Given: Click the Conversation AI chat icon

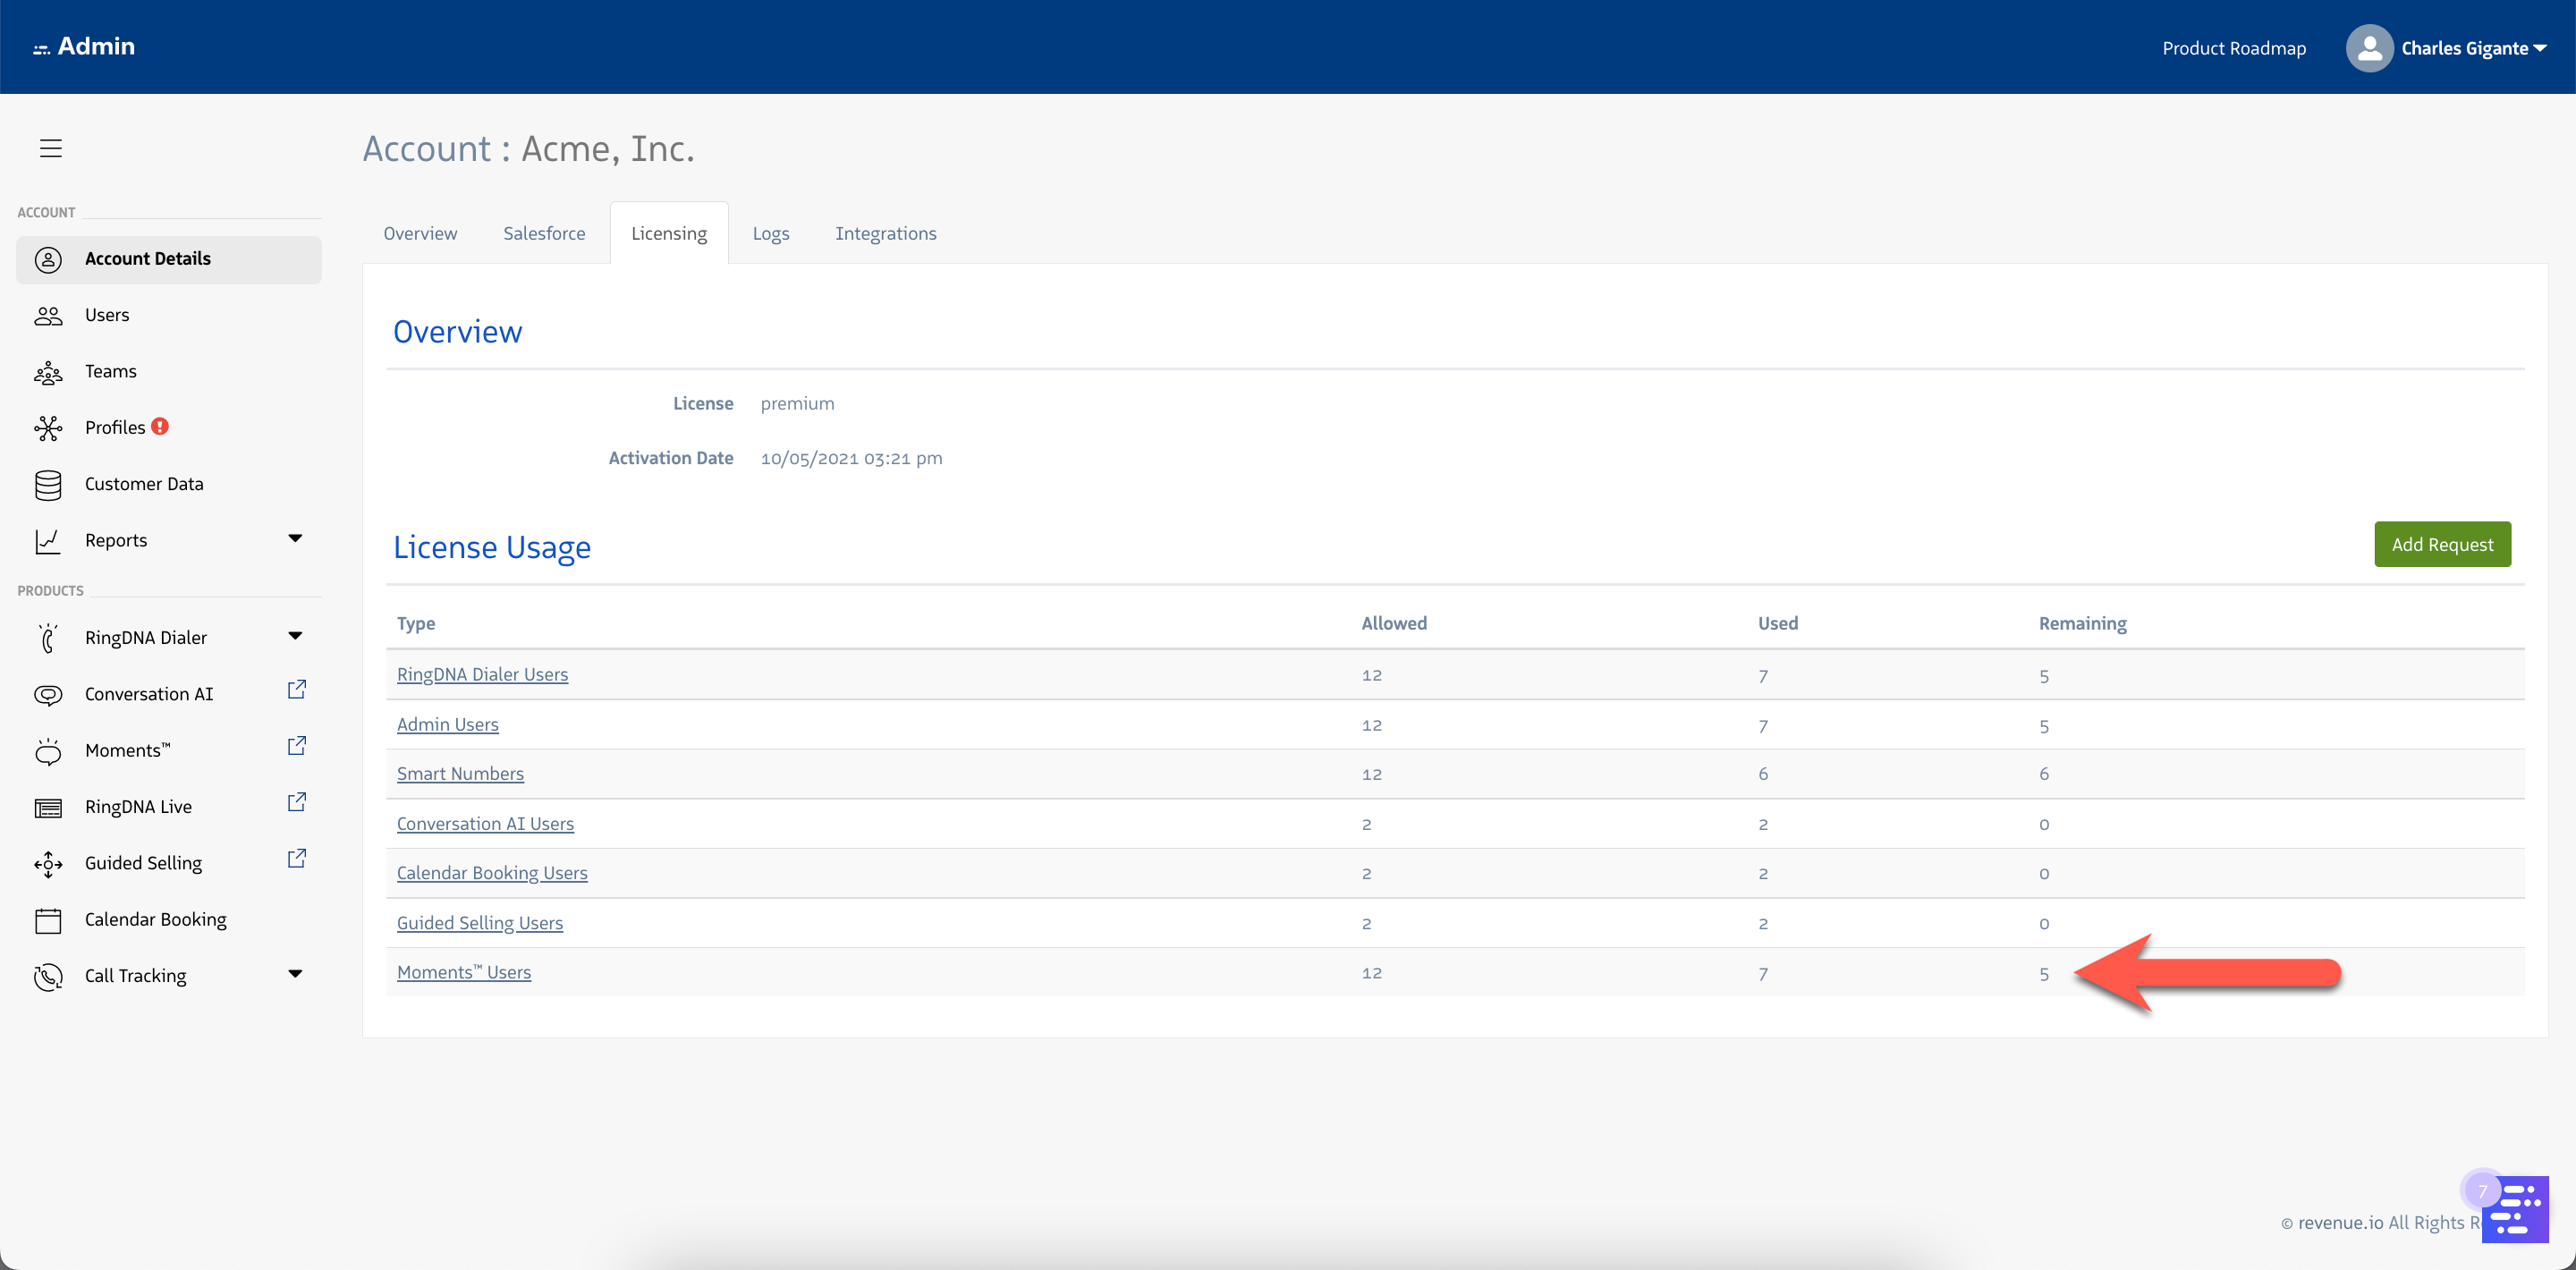Looking at the screenshot, I should [48, 695].
